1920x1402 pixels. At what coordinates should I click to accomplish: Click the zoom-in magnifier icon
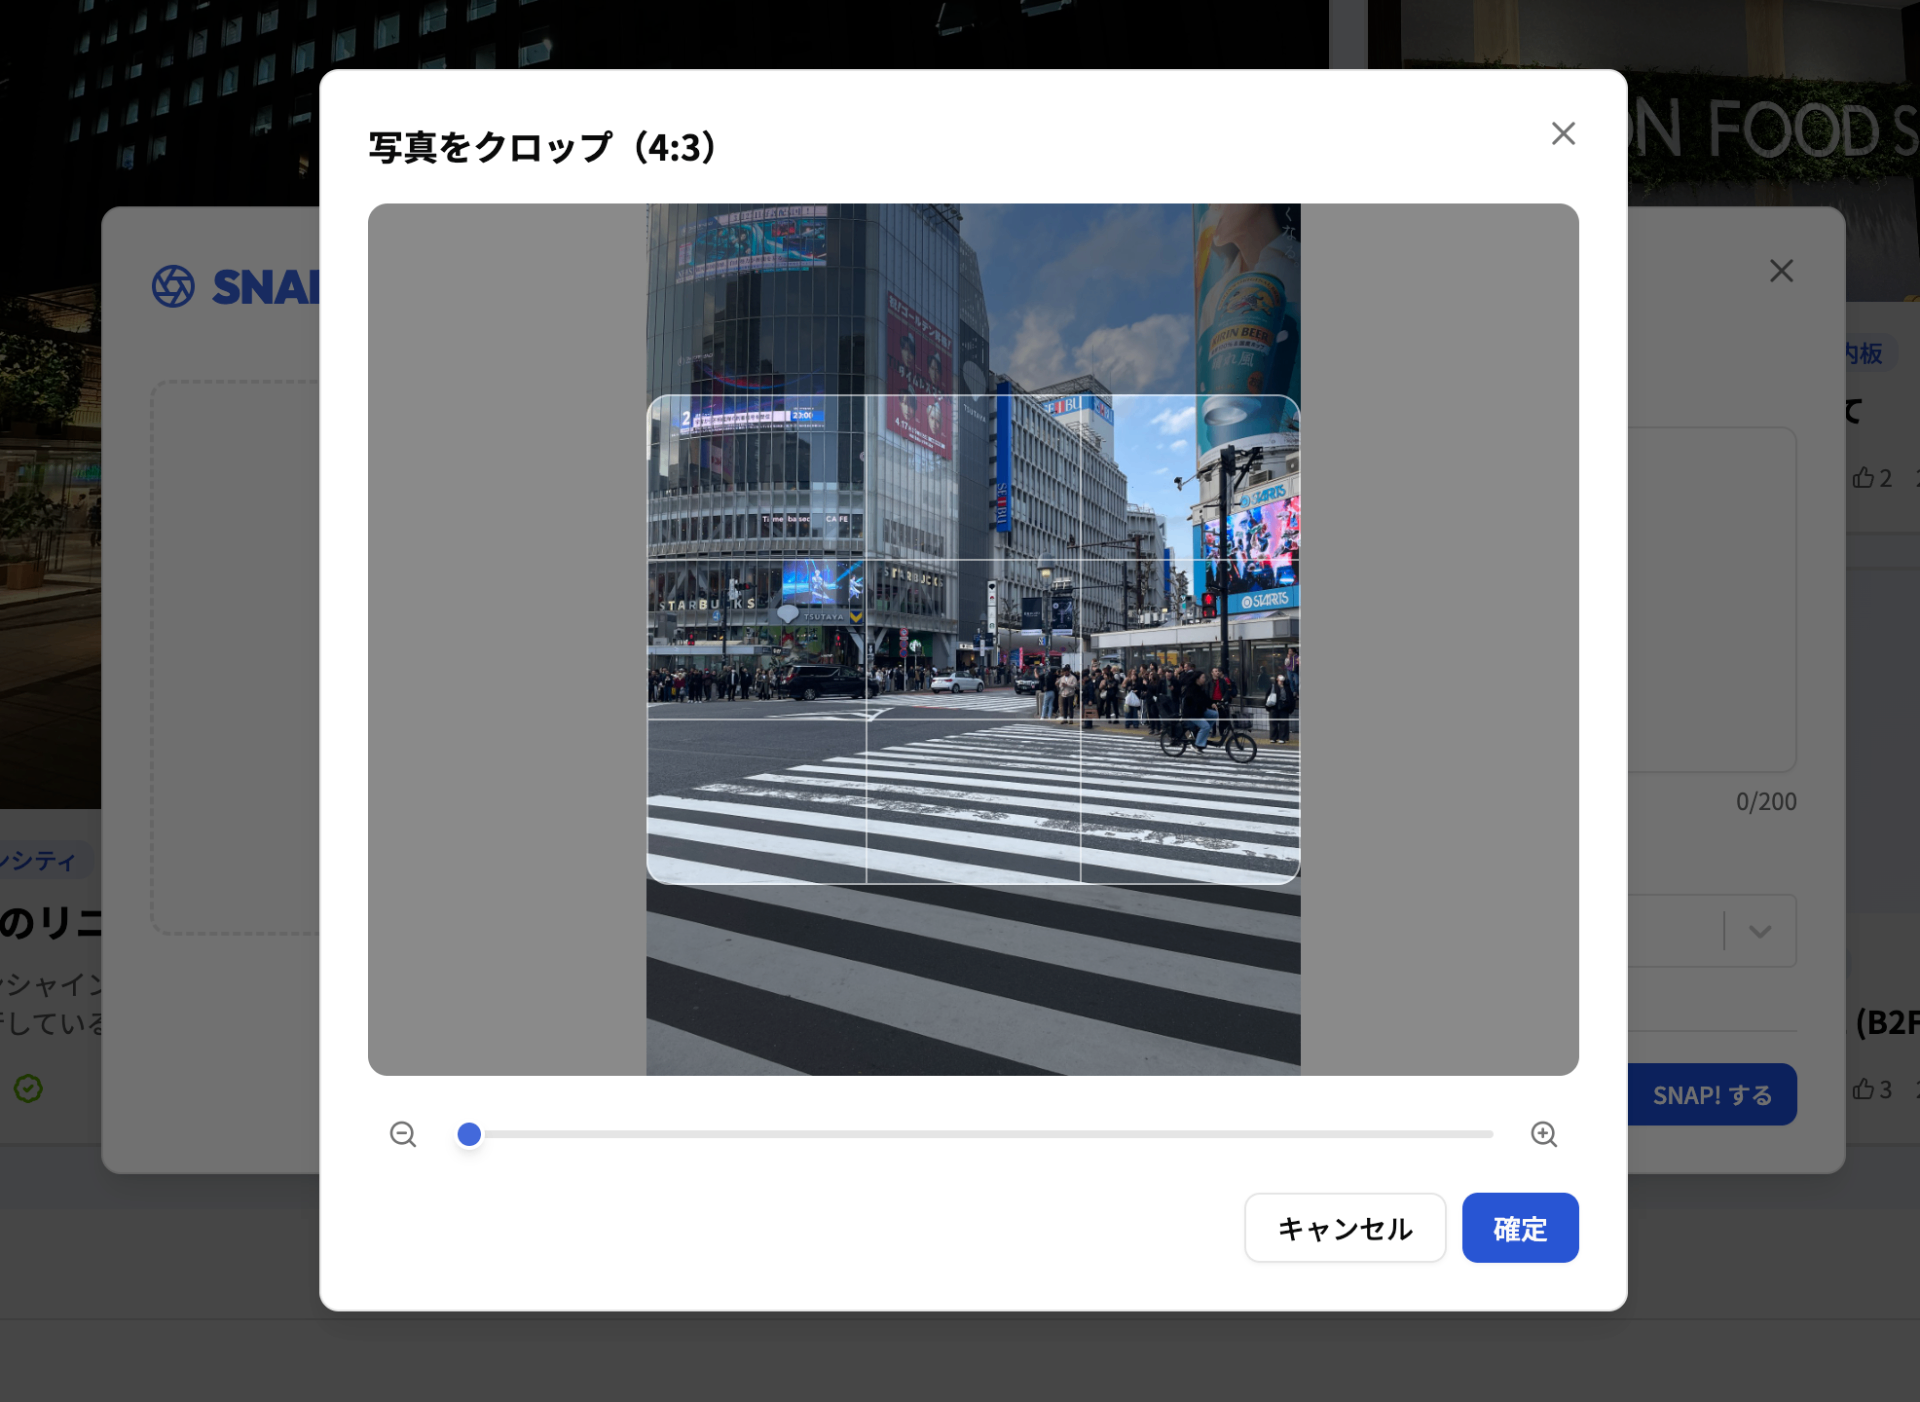click(1543, 1134)
